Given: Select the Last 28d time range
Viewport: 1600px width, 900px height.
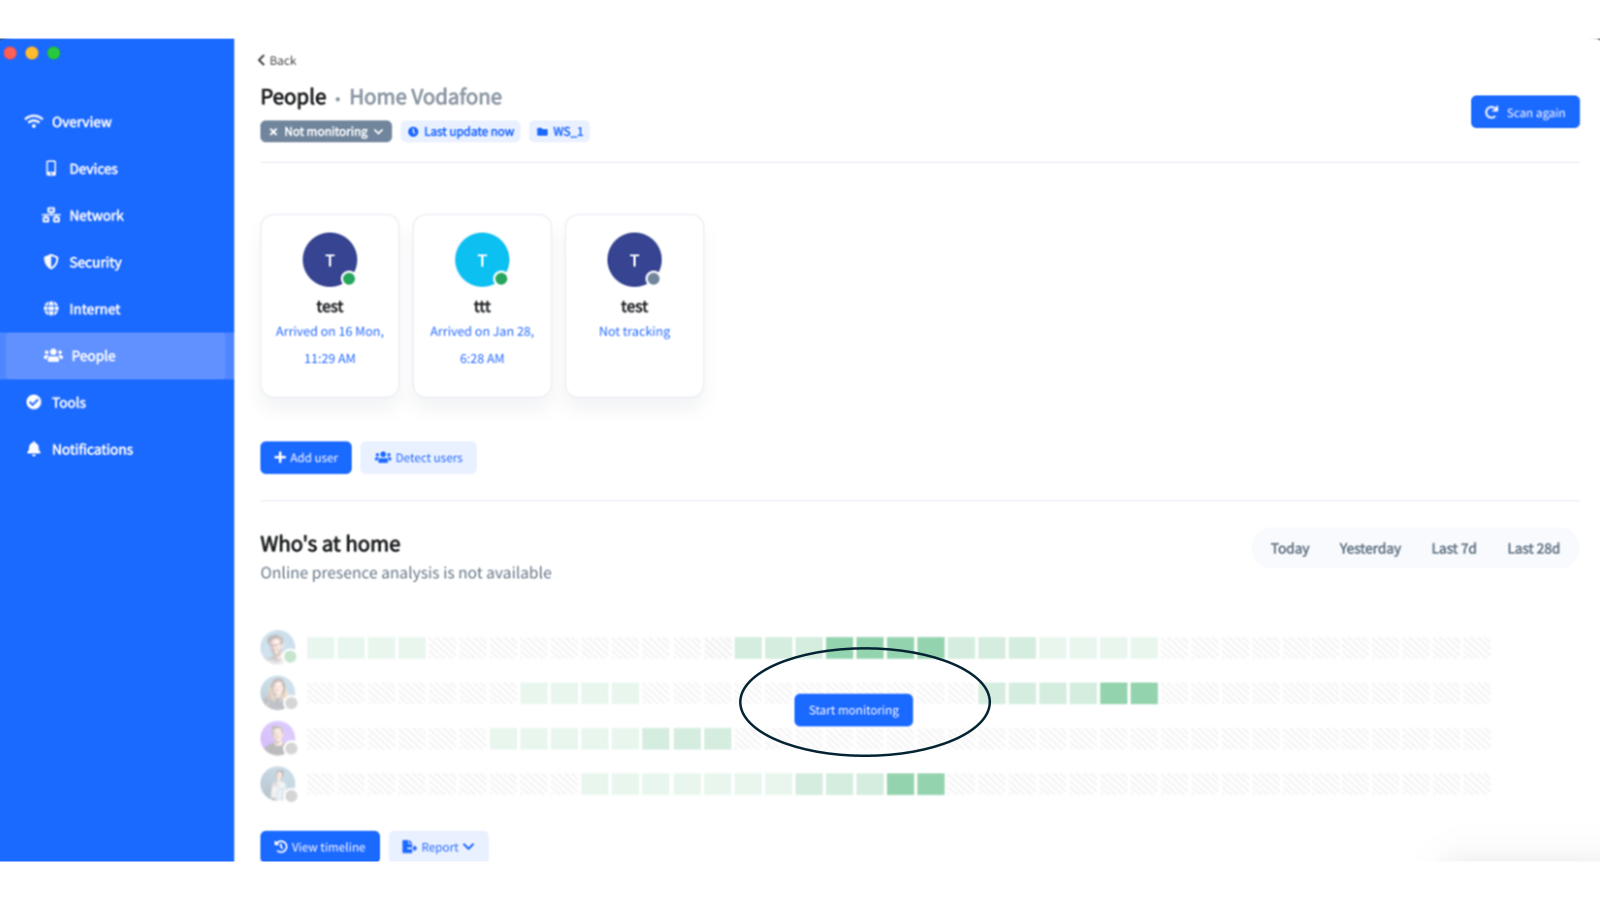Looking at the screenshot, I should [1532, 549].
